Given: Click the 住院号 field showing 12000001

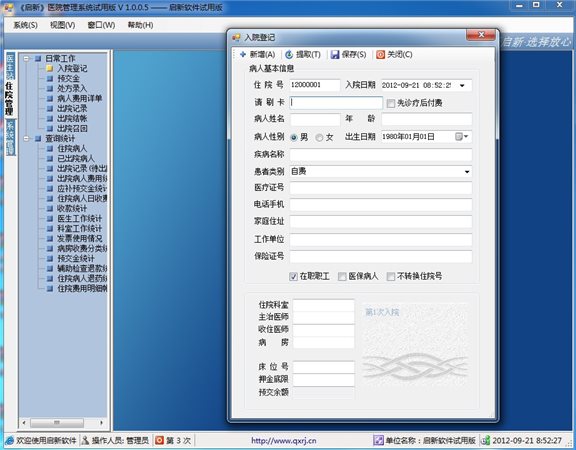Looking at the screenshot, I should click(x=315, y=85).
